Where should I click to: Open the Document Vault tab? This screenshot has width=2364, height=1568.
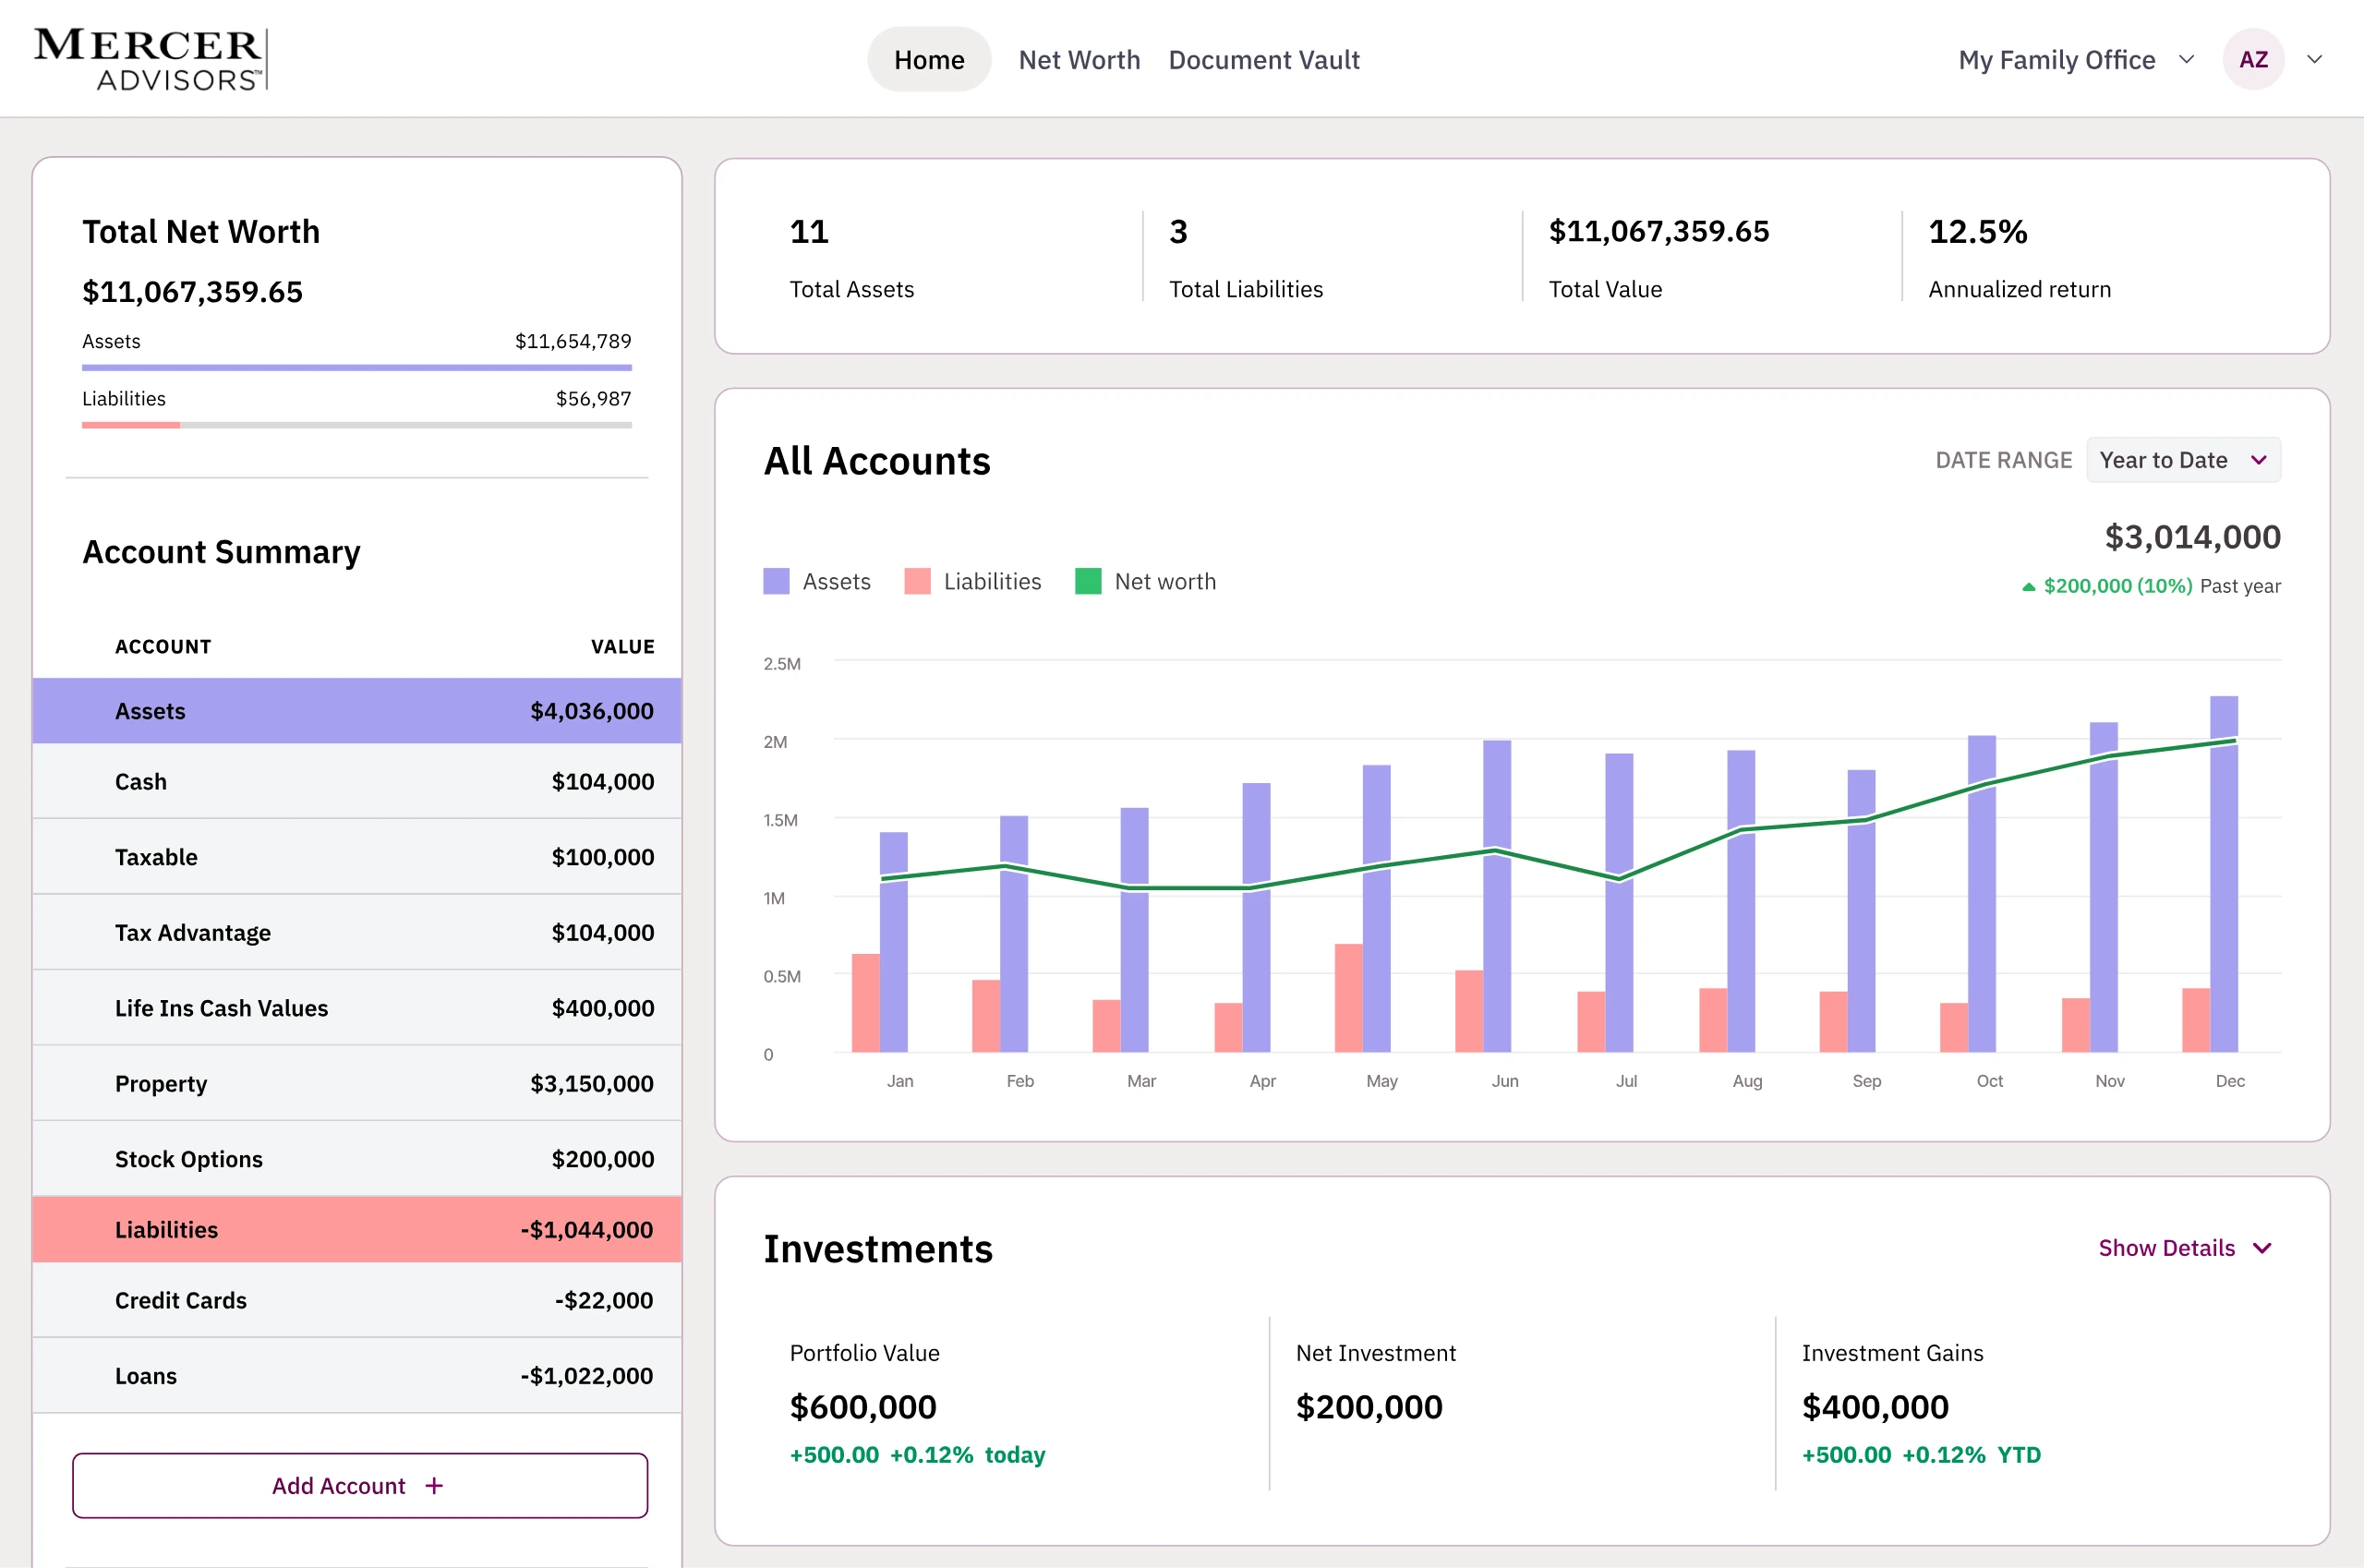click(x=1264, y=59)
